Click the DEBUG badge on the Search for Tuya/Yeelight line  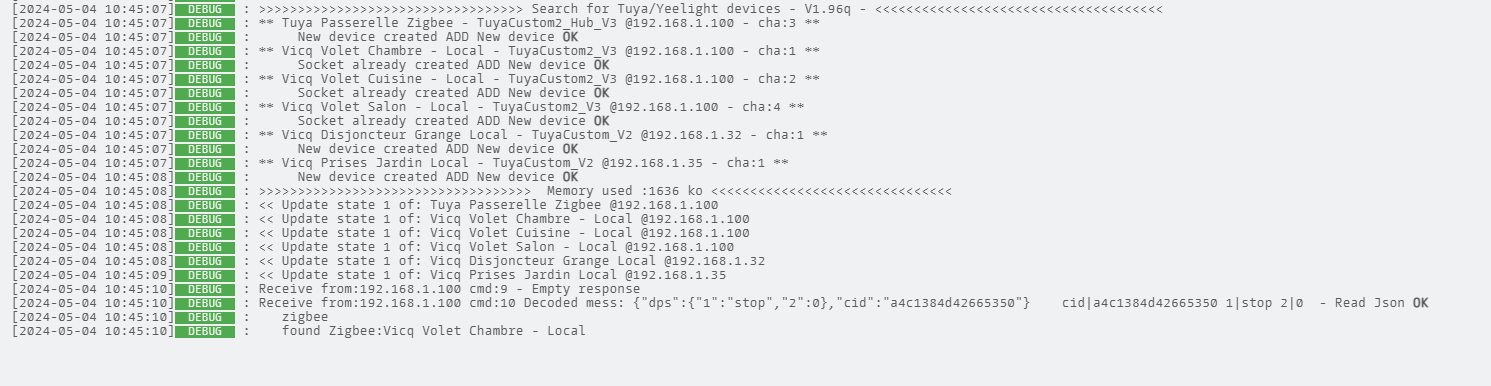click(x=205, y=9)
